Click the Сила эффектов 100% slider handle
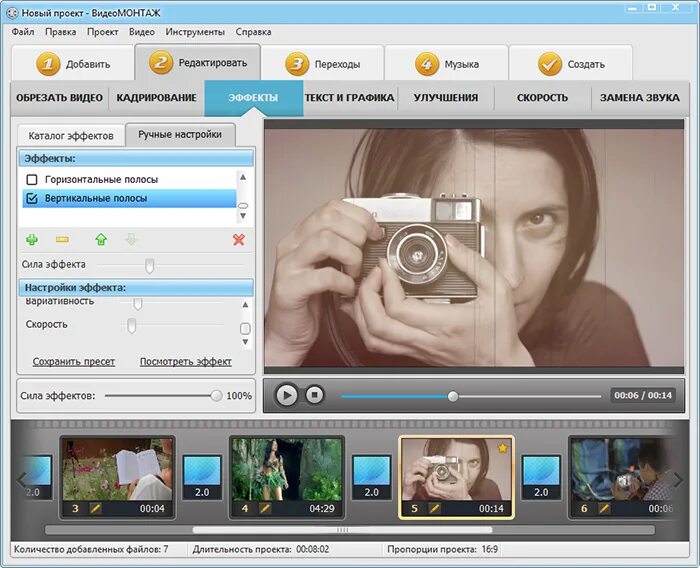Viewport: 700px width, 568px height. (217, 396)
